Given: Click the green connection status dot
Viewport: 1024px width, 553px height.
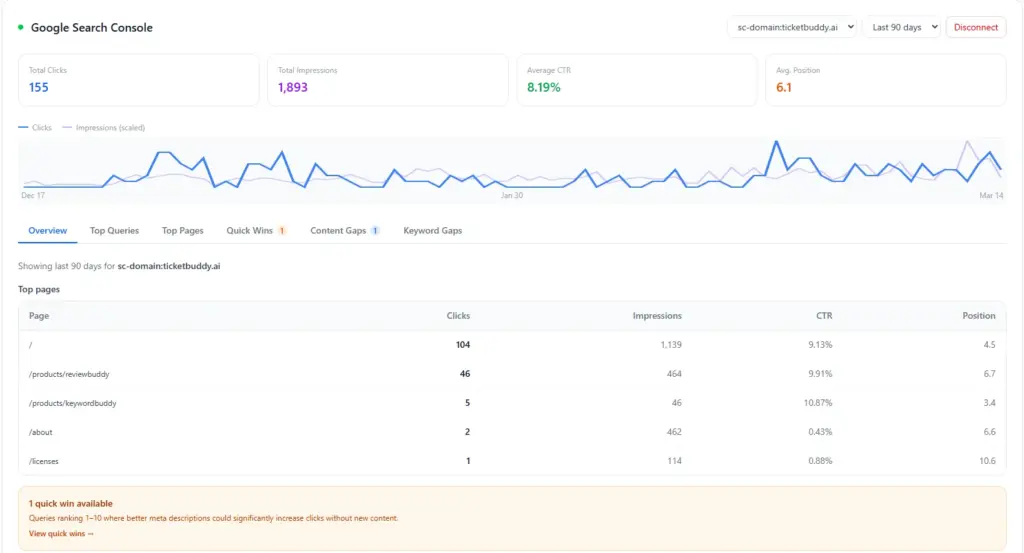Looking at the screenshot, I should click(21, 27).
